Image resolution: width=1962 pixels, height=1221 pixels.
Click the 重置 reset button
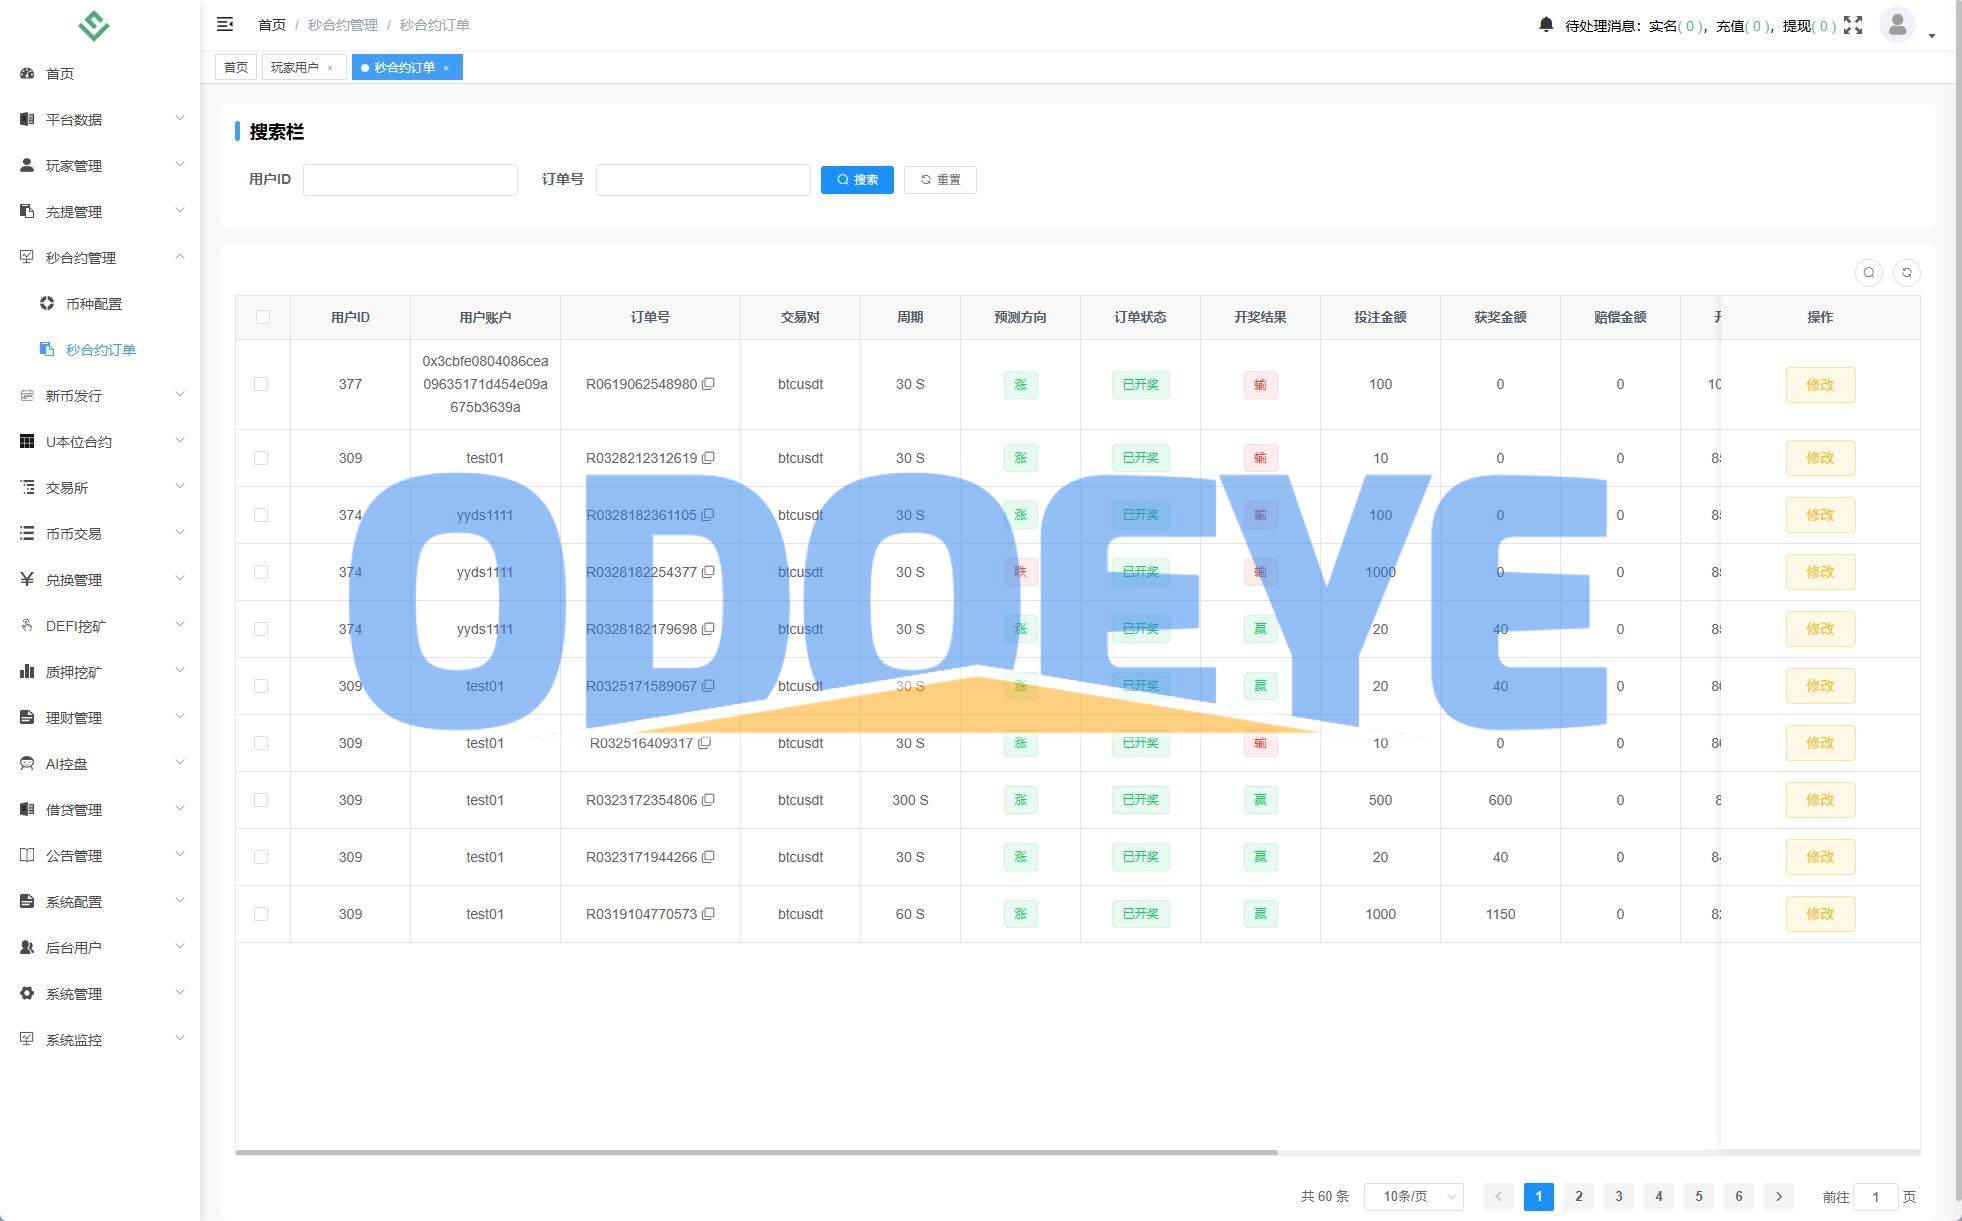coord(940,180)
